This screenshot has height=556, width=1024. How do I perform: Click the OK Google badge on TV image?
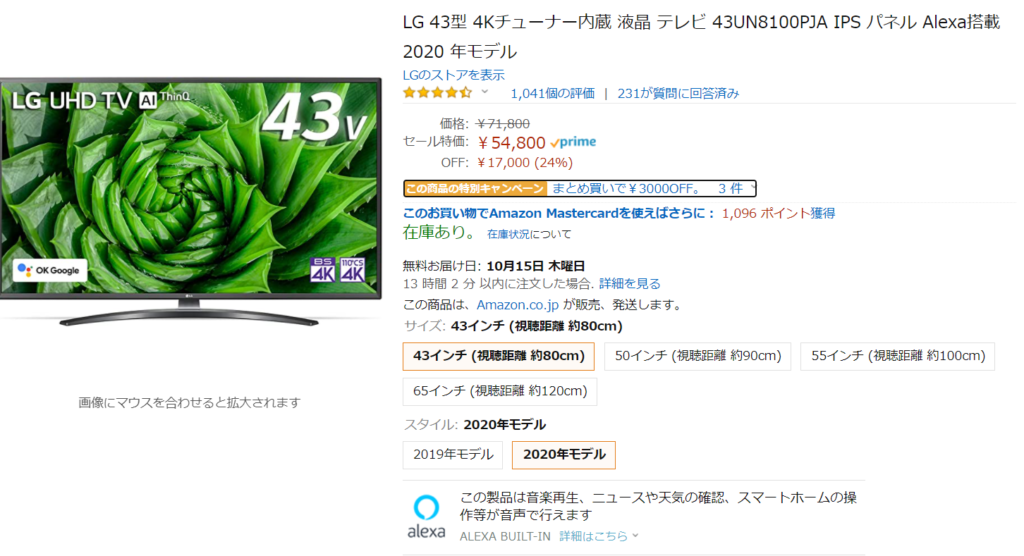point(50,270)
